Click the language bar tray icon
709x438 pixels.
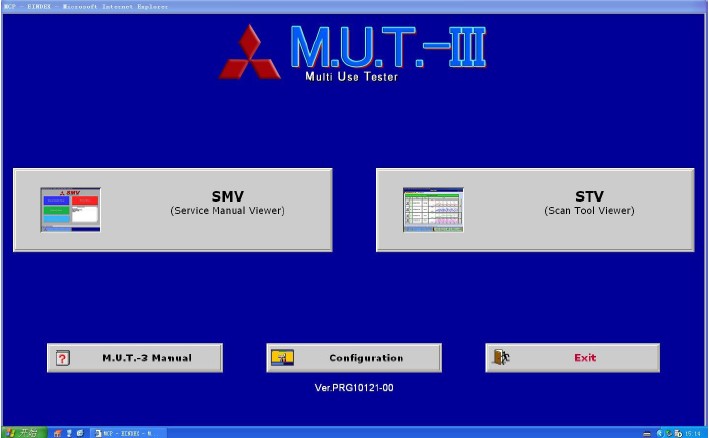[x=647, y=434]
